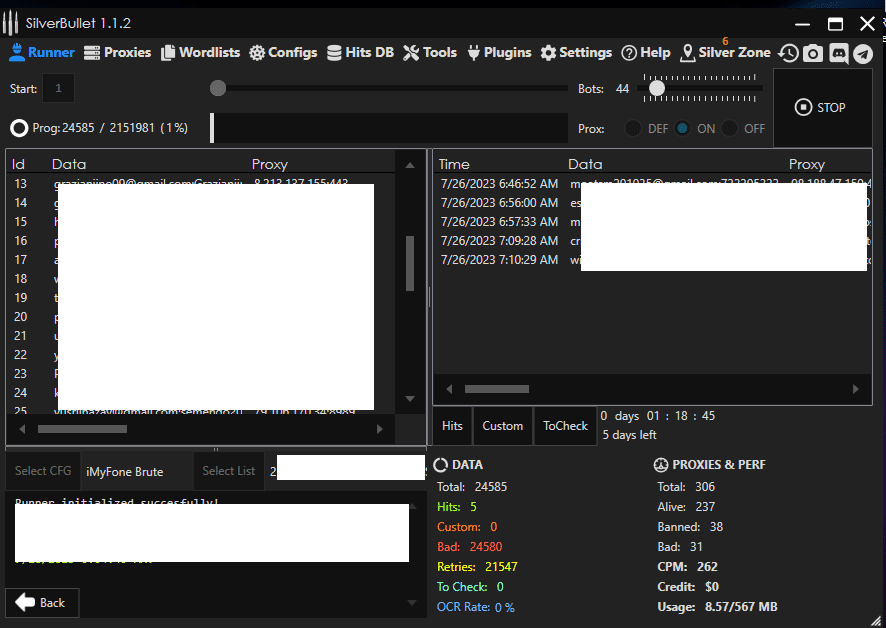Click the camera screenshot icon
Viewport: 886px width, 628px height.
click(x=813, y=54)
